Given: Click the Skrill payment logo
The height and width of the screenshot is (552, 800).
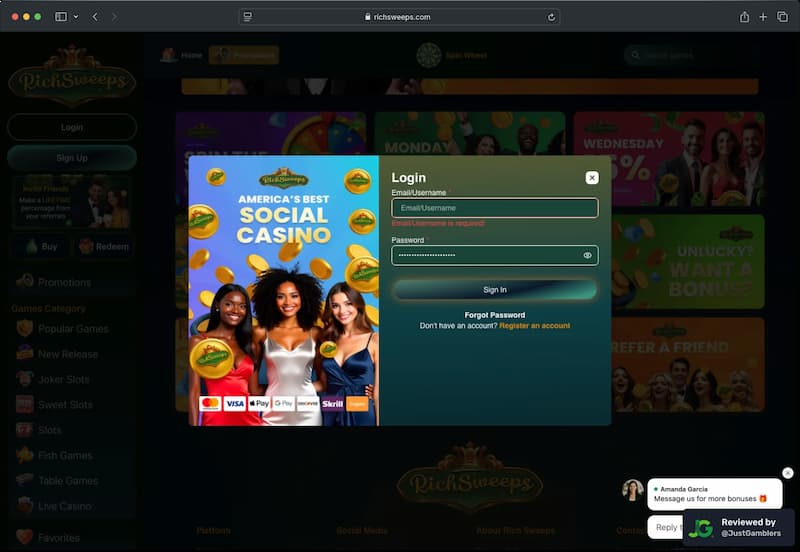Looking at the screenshot, I should [333, 404].
